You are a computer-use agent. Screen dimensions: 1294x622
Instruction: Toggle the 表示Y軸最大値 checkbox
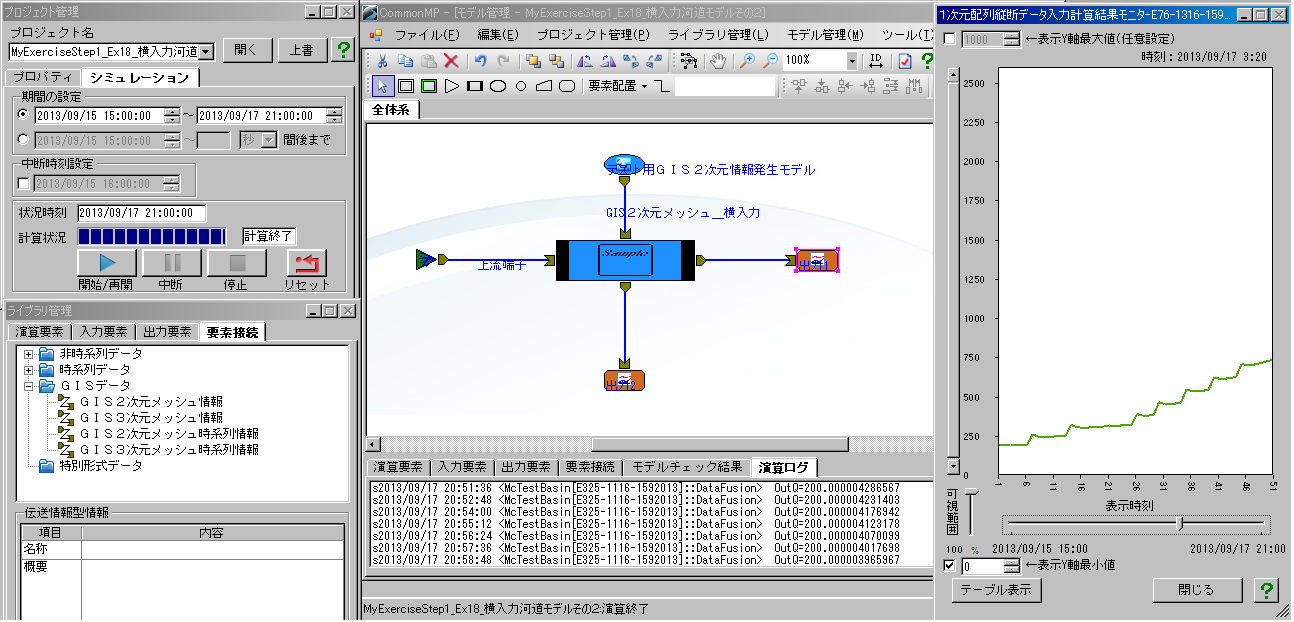click(950, 39)
